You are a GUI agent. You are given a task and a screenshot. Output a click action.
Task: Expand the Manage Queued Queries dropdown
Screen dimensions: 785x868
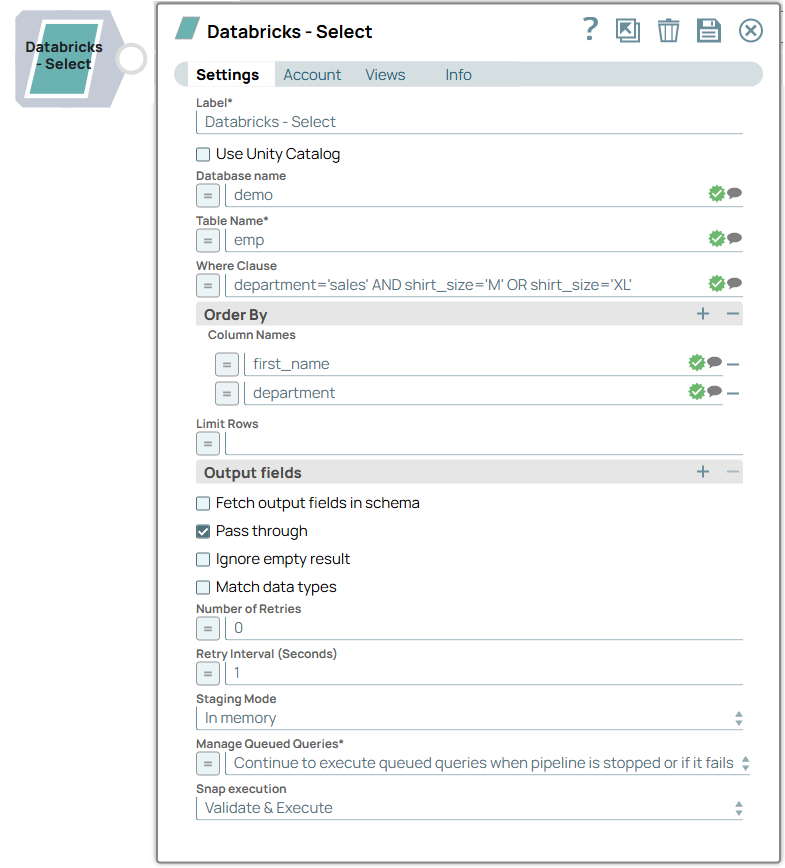click(490, 763)
